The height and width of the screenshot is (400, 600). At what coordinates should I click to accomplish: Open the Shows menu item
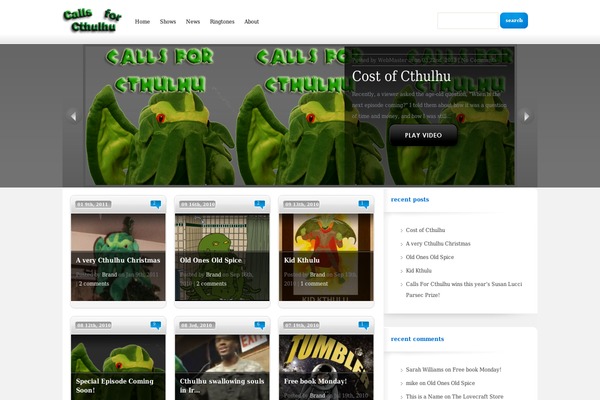pos(168,22)
